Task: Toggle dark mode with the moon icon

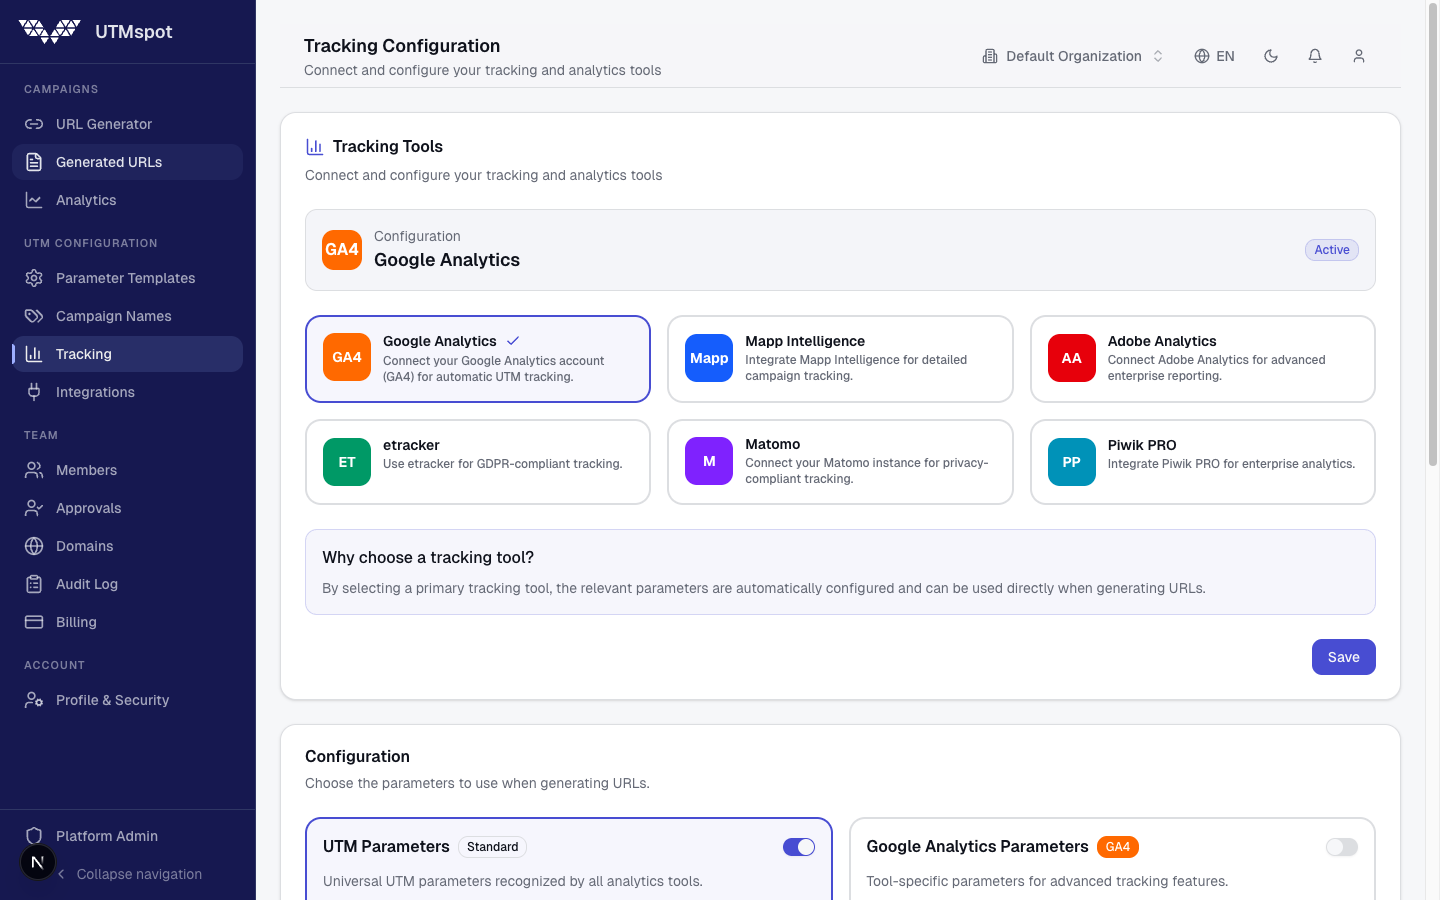Action: [1271, 56]
